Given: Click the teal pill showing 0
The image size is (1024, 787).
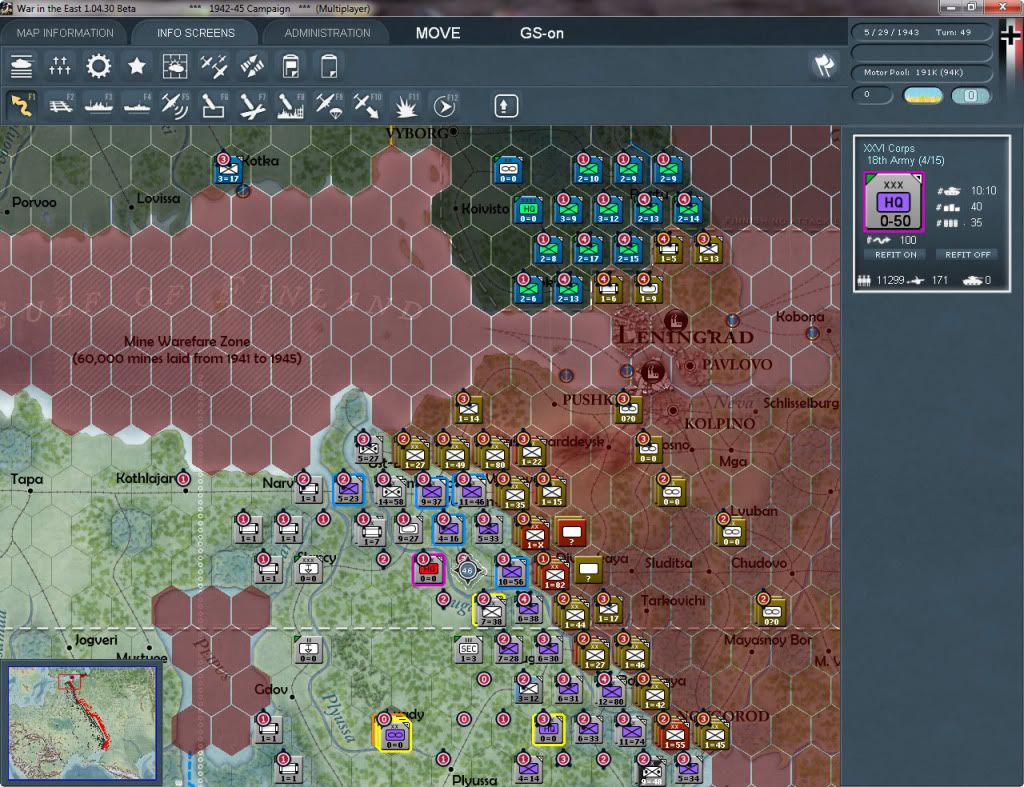Looking at the screenshot, I should [971, 96].
